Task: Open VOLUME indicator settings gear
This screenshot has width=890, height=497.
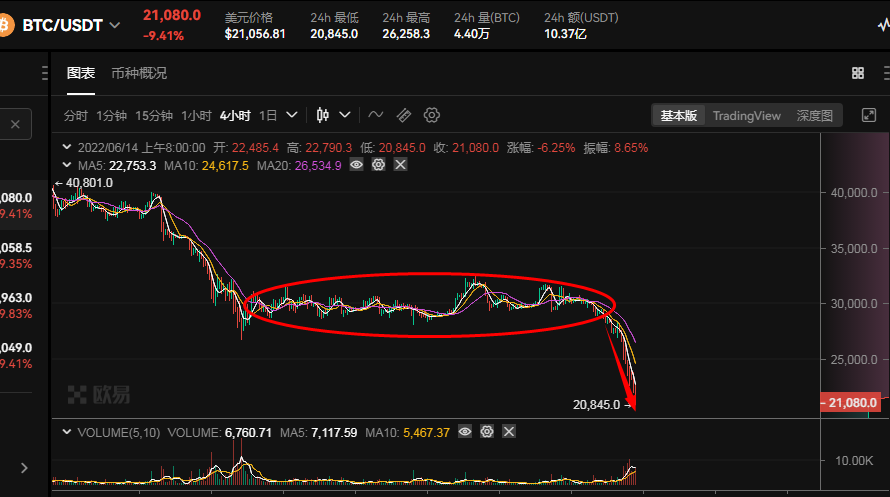Action: [x=487, y=432]
